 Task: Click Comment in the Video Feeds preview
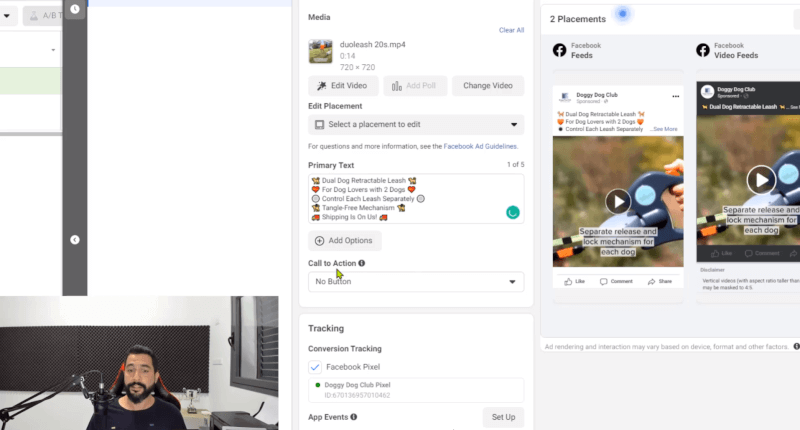pos(762,254)
